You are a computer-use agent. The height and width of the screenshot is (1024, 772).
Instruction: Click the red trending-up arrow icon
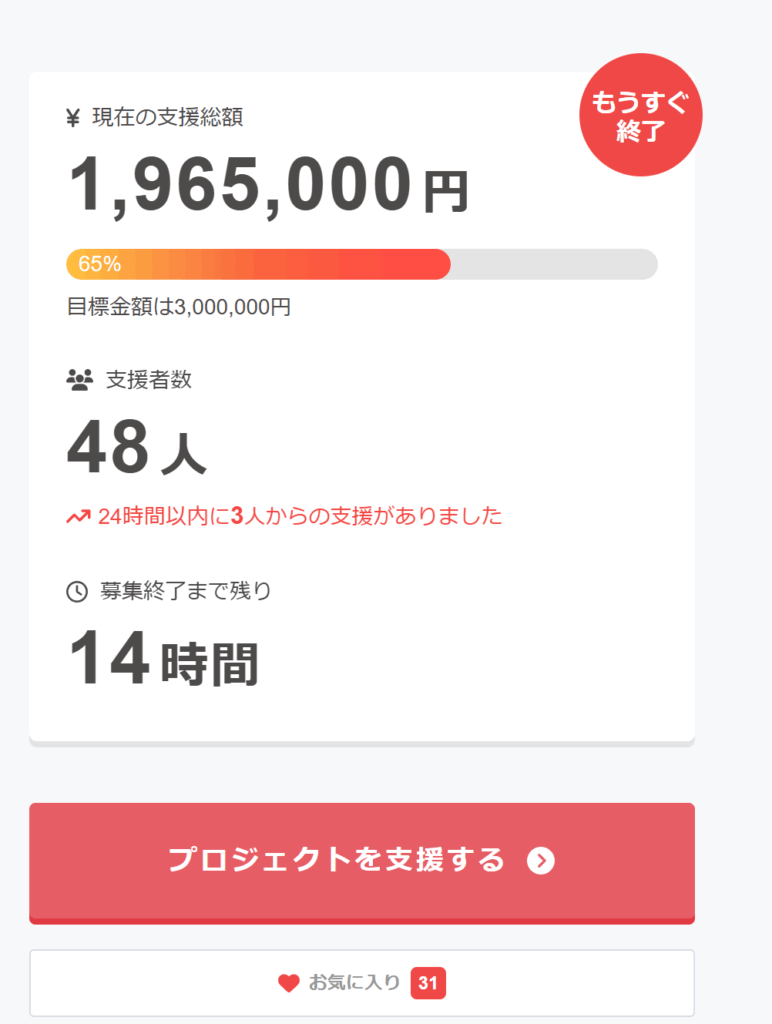(x=78, y=517)
